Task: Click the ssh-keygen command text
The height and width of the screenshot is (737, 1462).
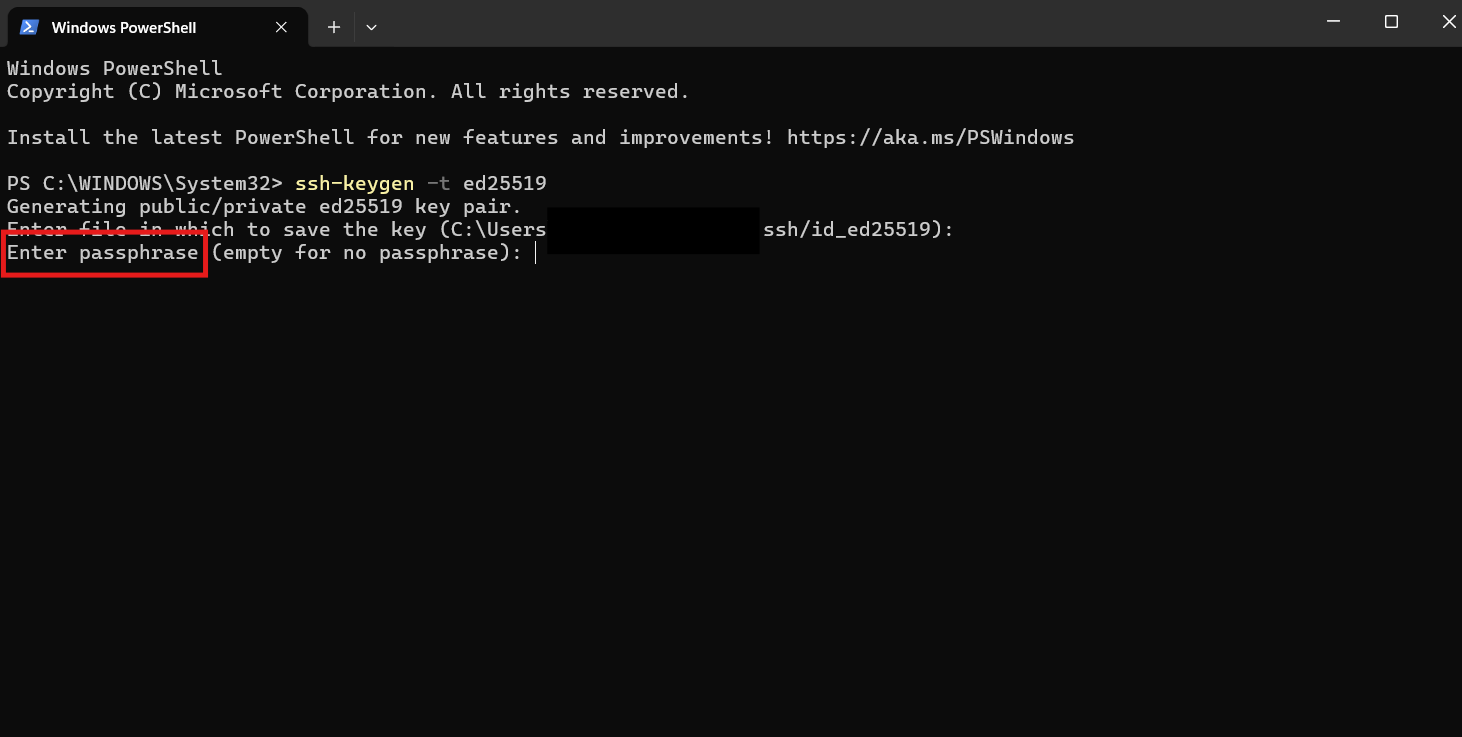Action: coord(354,184)
